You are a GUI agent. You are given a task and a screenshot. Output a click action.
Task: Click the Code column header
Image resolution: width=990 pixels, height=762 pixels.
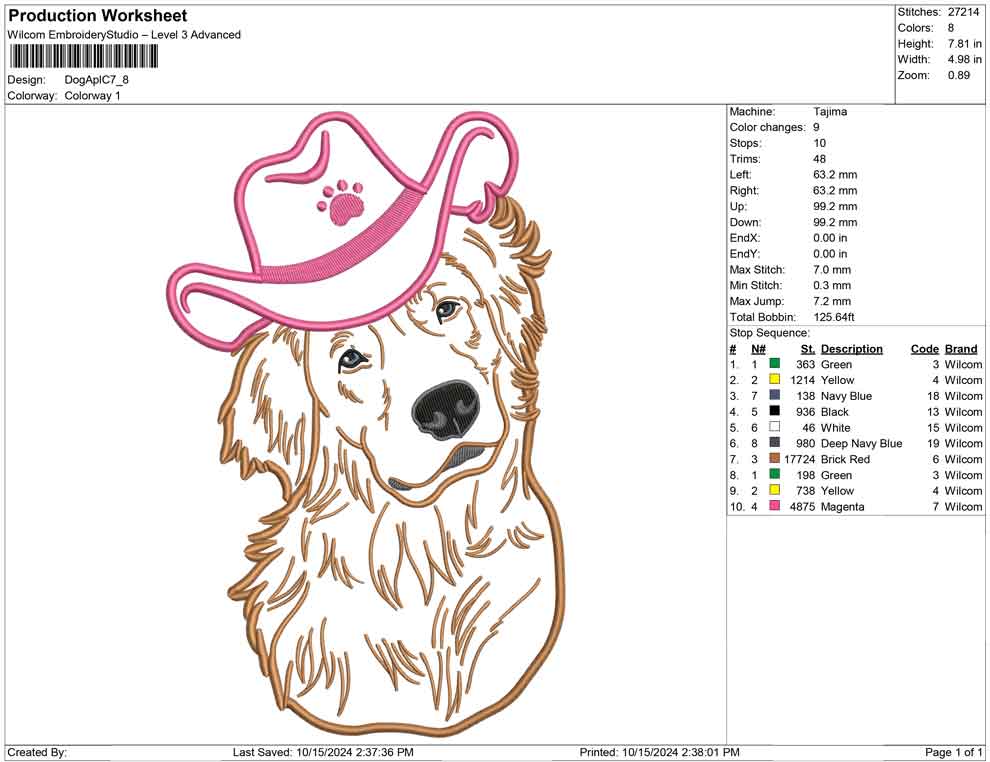pos(924,348)
